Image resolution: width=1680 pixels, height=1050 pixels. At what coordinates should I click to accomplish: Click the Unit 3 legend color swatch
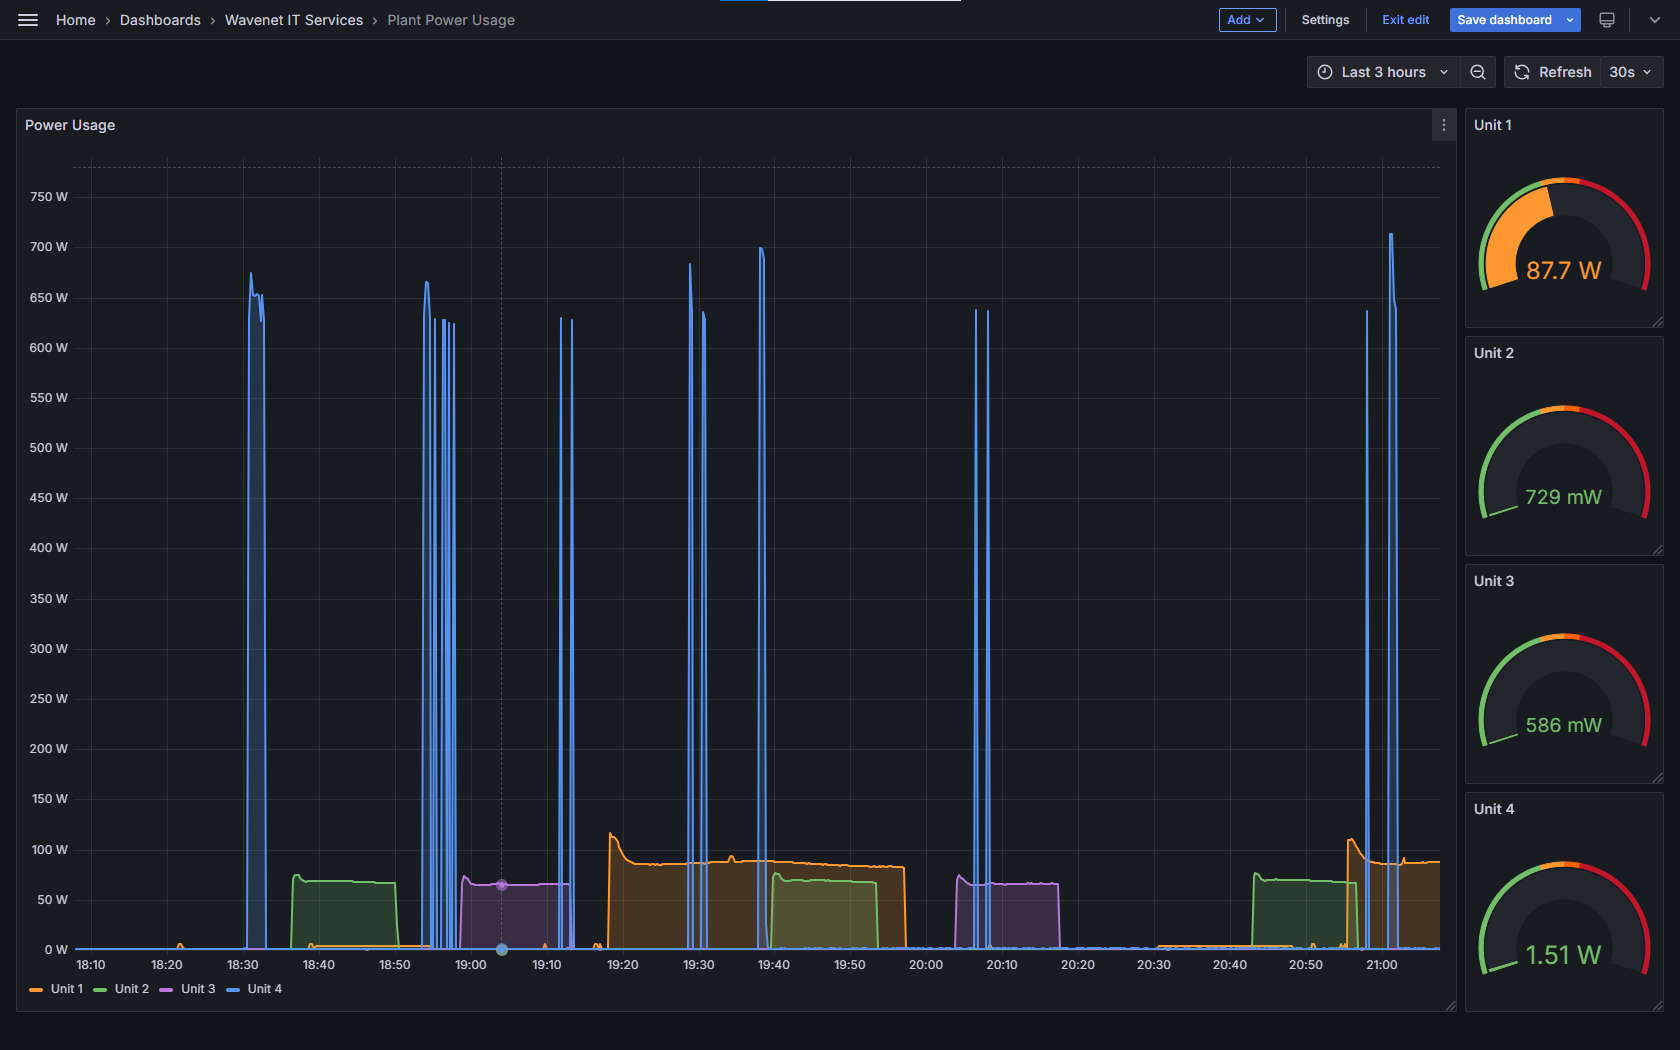(x=166, y=990)
